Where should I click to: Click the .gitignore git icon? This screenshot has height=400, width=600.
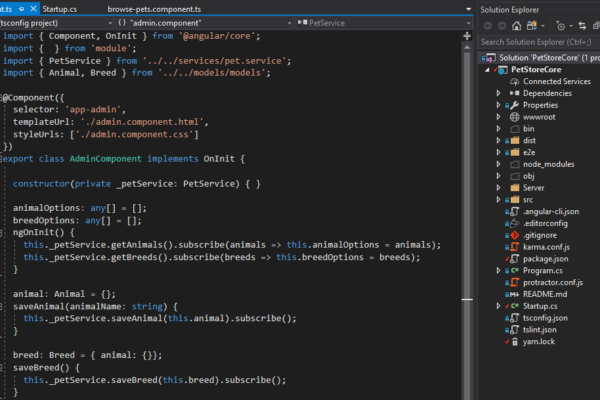[515, 235]
